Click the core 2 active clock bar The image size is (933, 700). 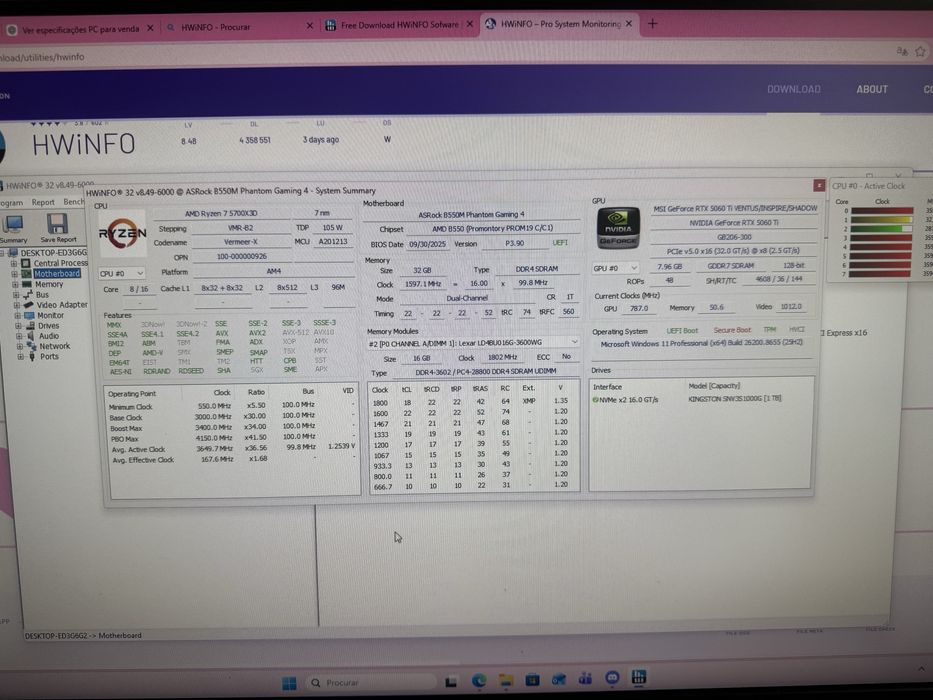pos(882,229)
